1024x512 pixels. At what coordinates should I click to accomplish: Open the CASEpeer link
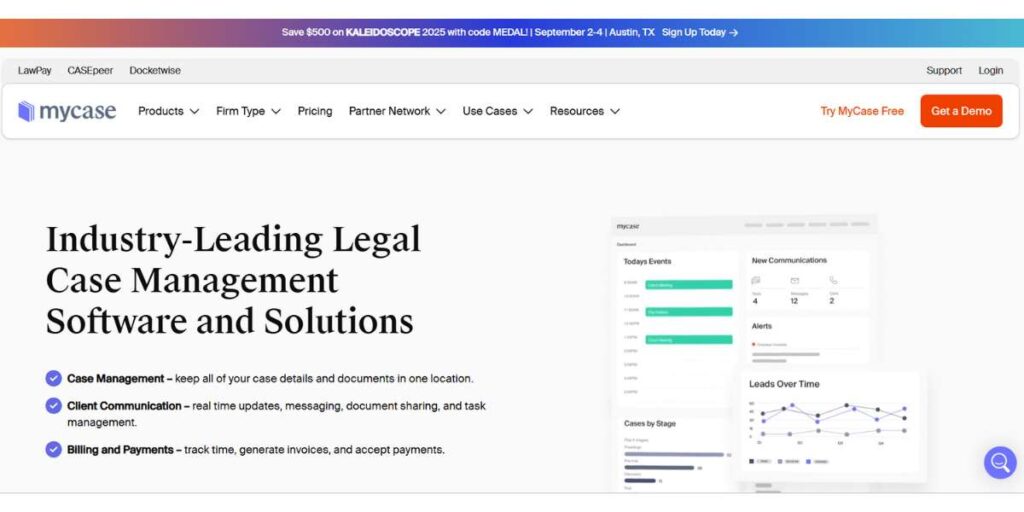pos(90,71)
